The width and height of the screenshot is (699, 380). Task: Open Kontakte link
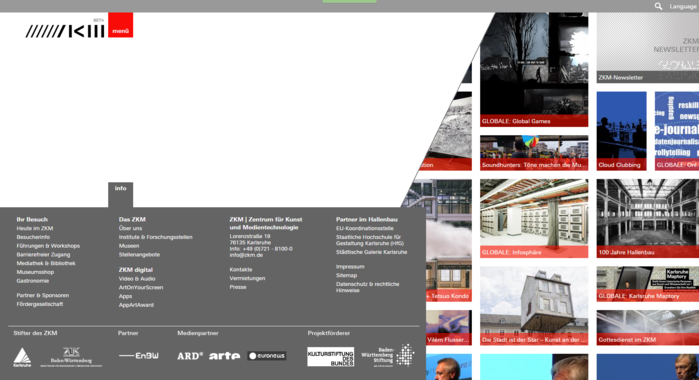[241, 269]
